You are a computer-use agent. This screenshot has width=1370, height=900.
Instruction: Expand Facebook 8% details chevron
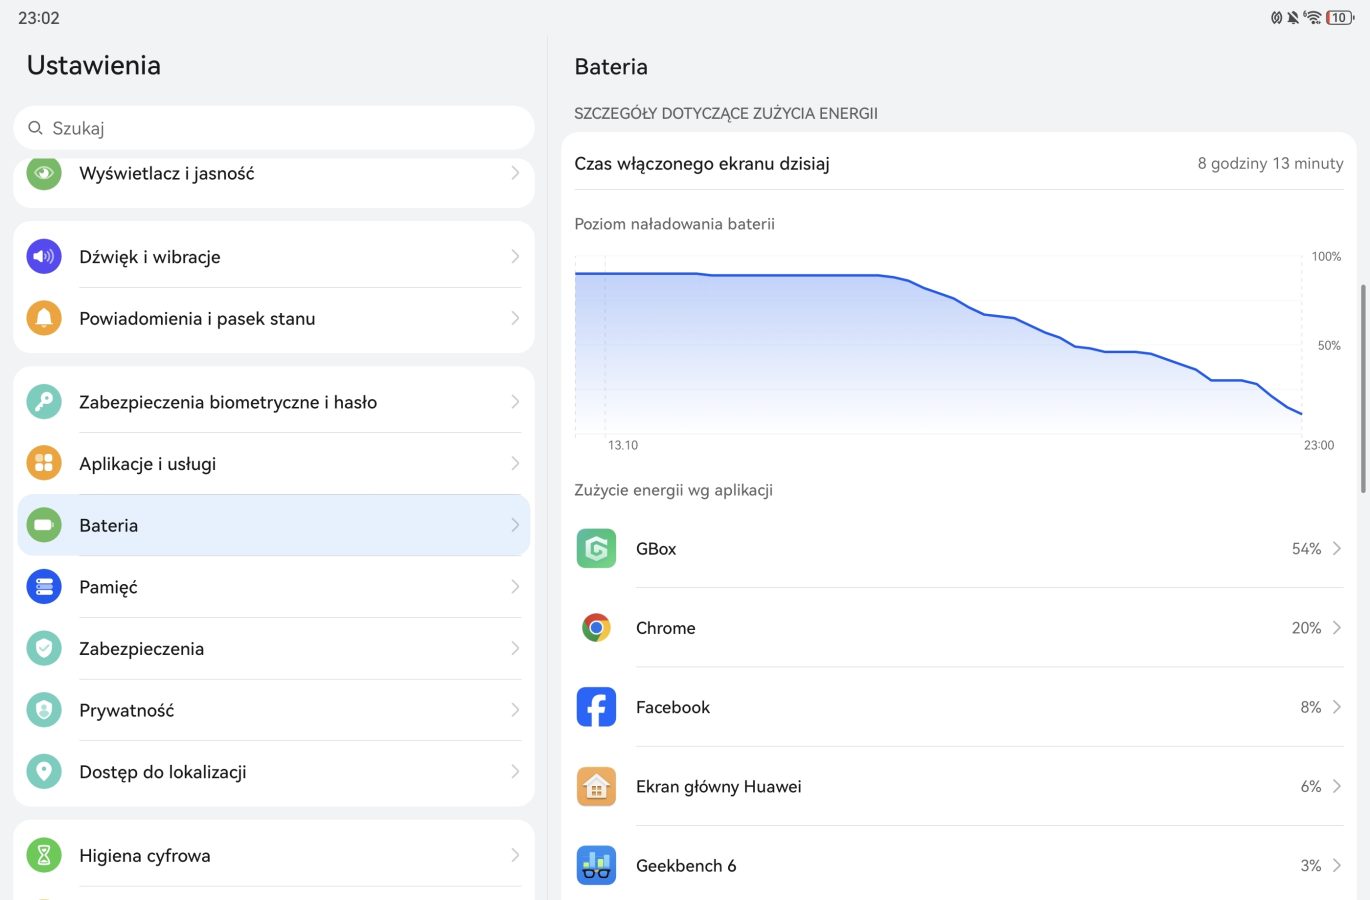[x=1337, y=707]
